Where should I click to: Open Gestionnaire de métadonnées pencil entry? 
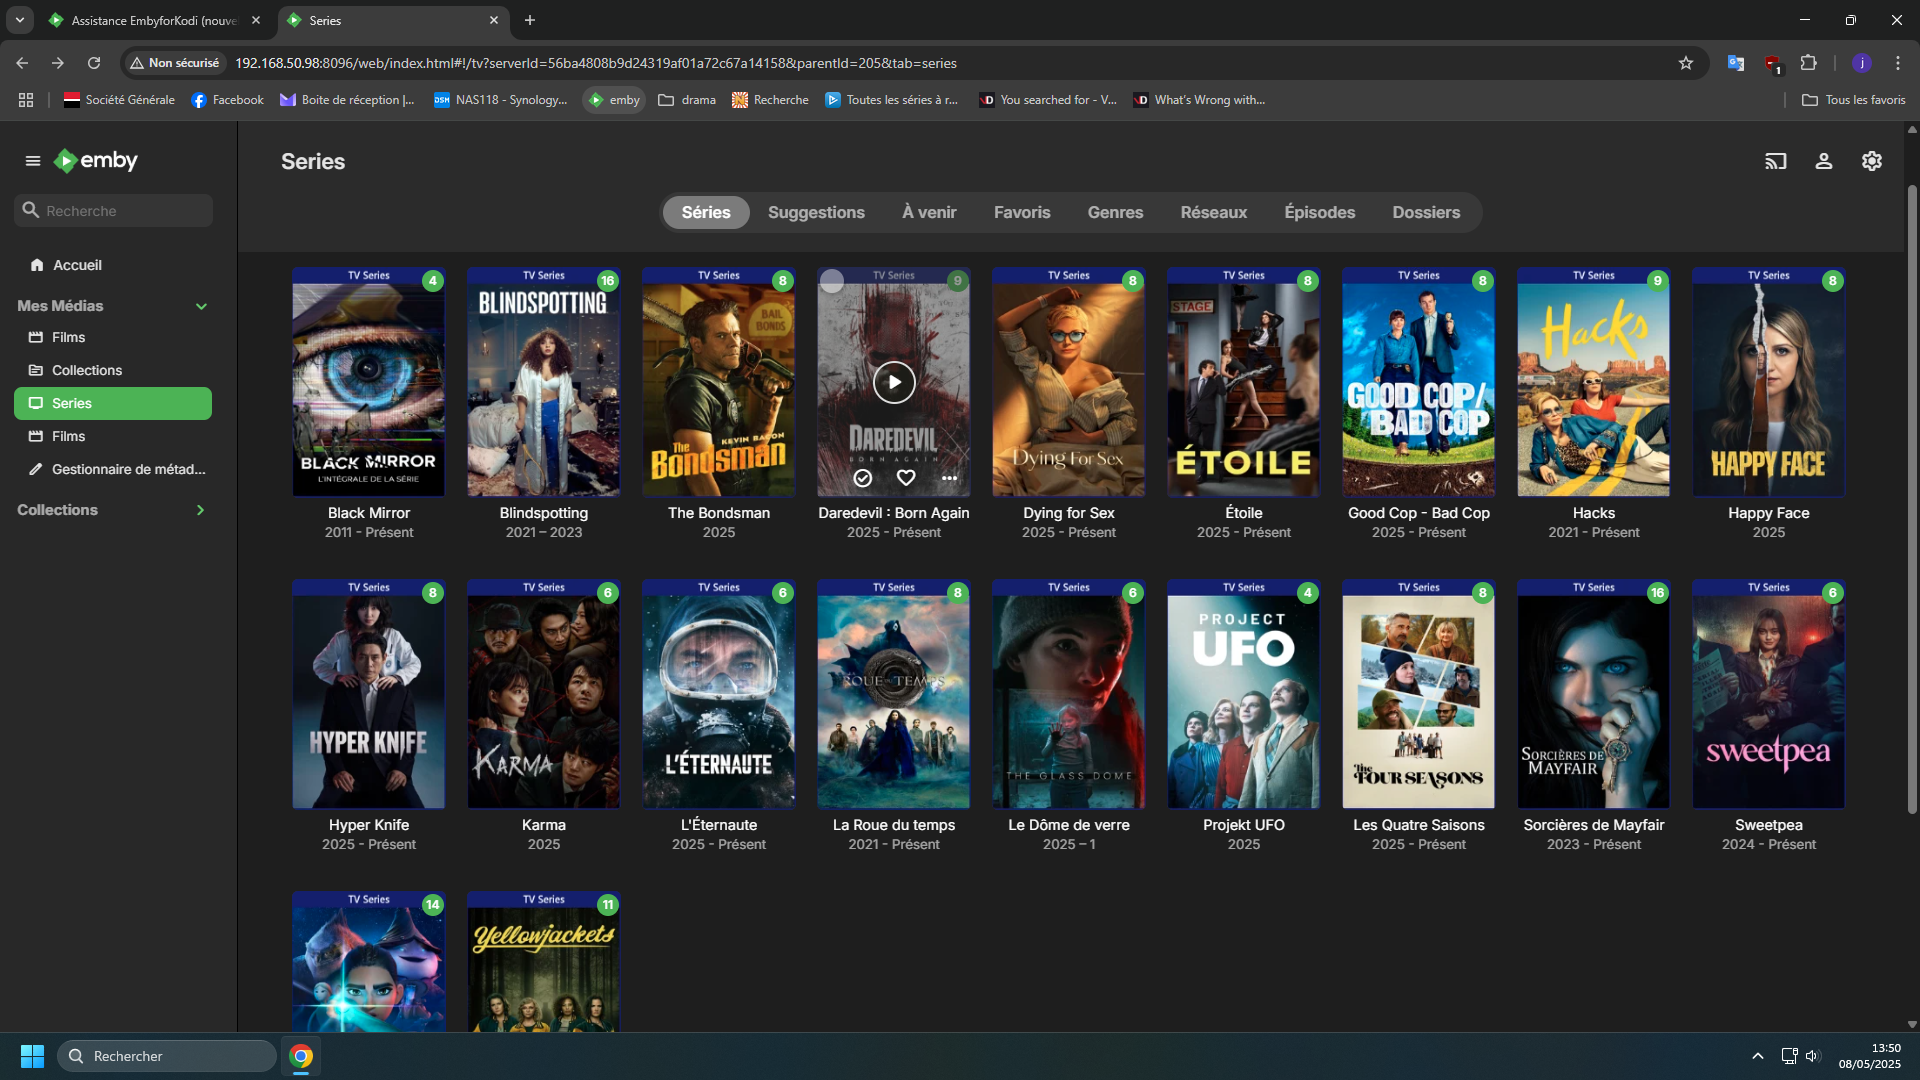(x=128, y=469)
